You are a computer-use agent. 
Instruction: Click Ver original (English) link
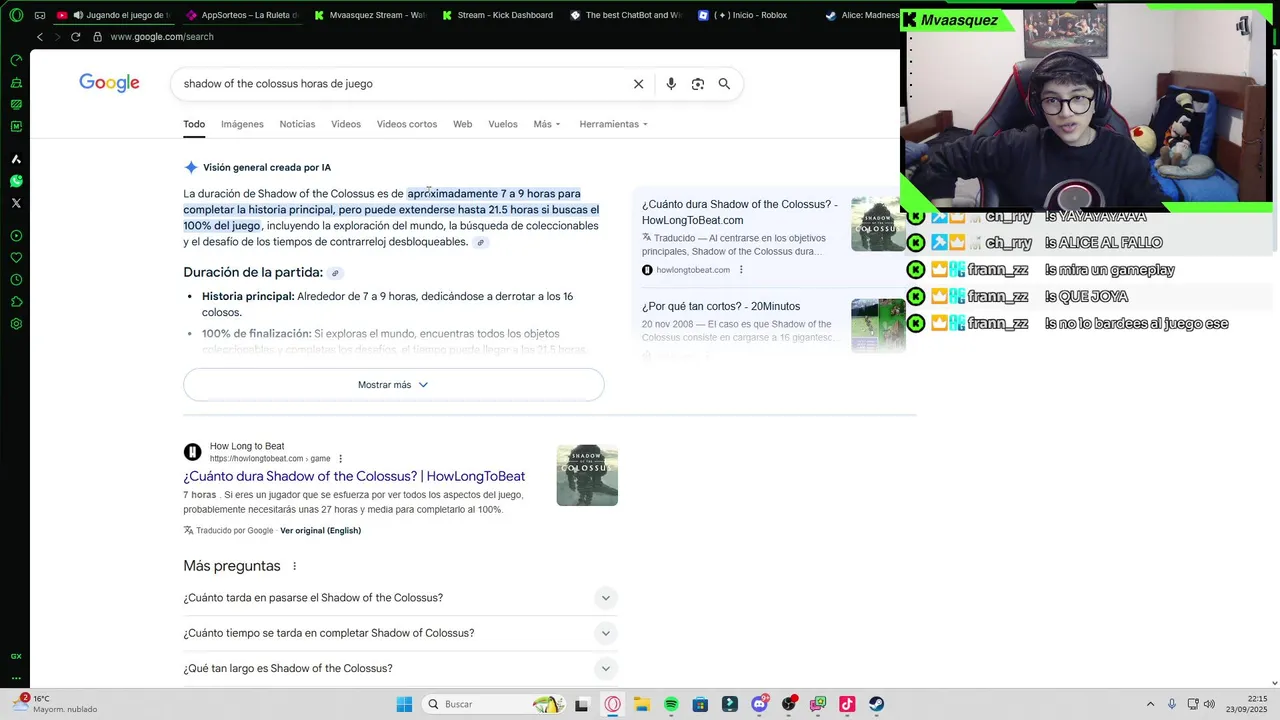point(320,530)
